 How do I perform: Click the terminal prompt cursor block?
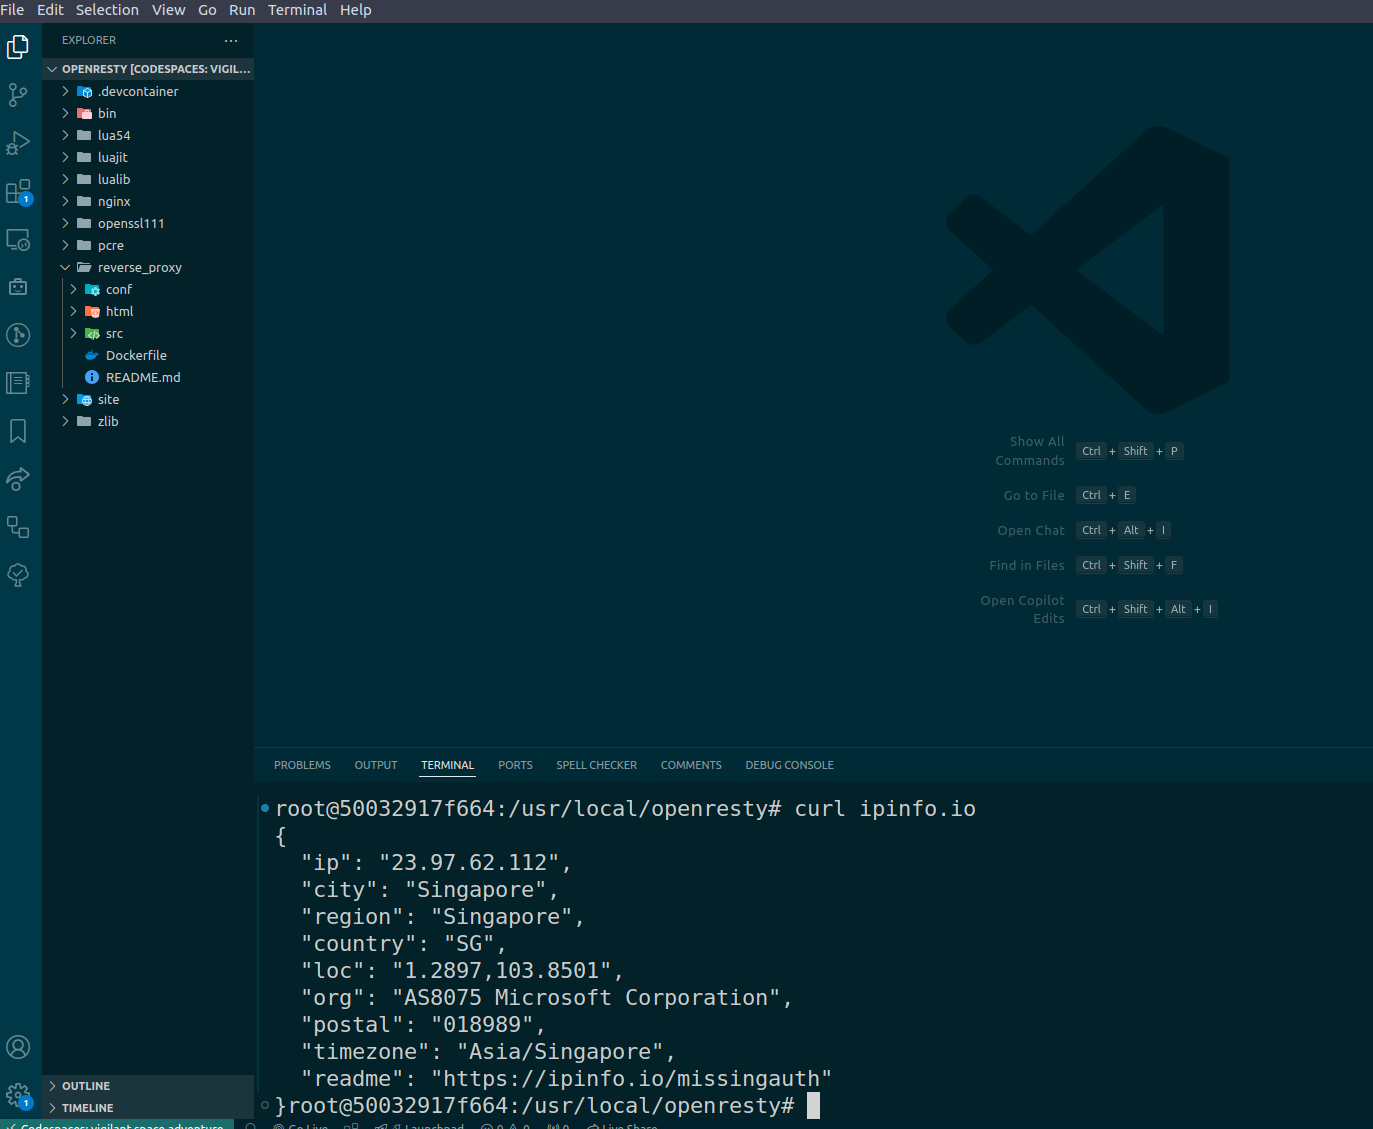[814, 1105]
